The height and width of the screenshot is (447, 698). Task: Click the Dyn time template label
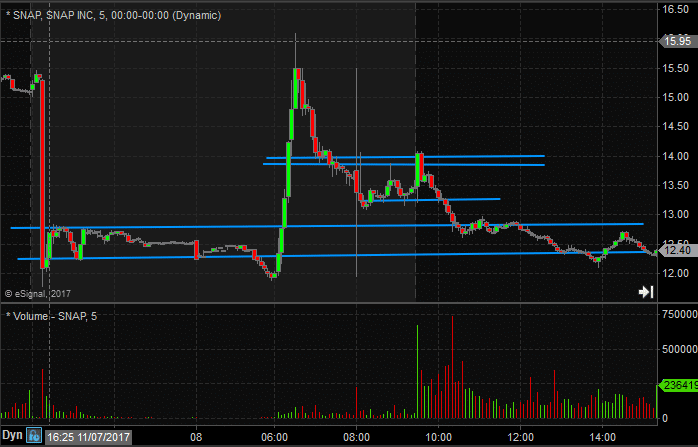[12, 435]
